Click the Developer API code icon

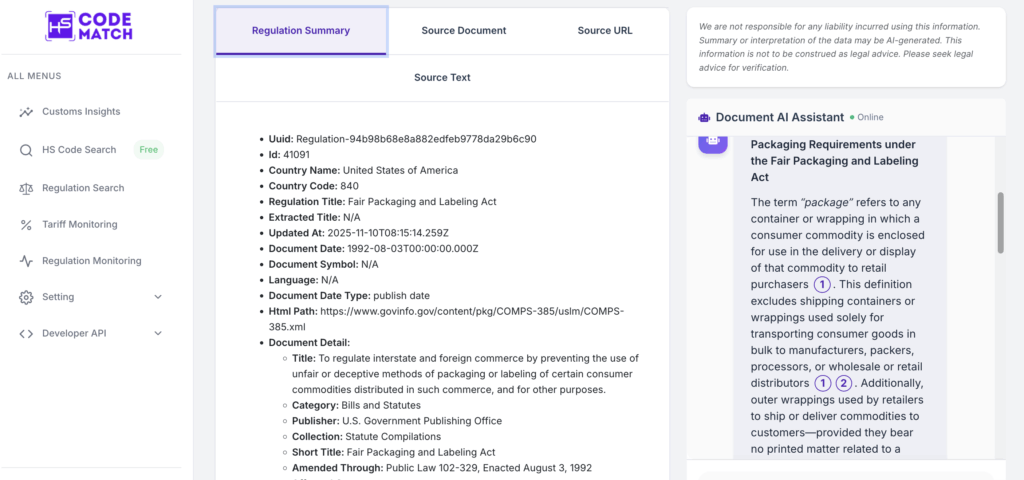click(x=26, y=334)
